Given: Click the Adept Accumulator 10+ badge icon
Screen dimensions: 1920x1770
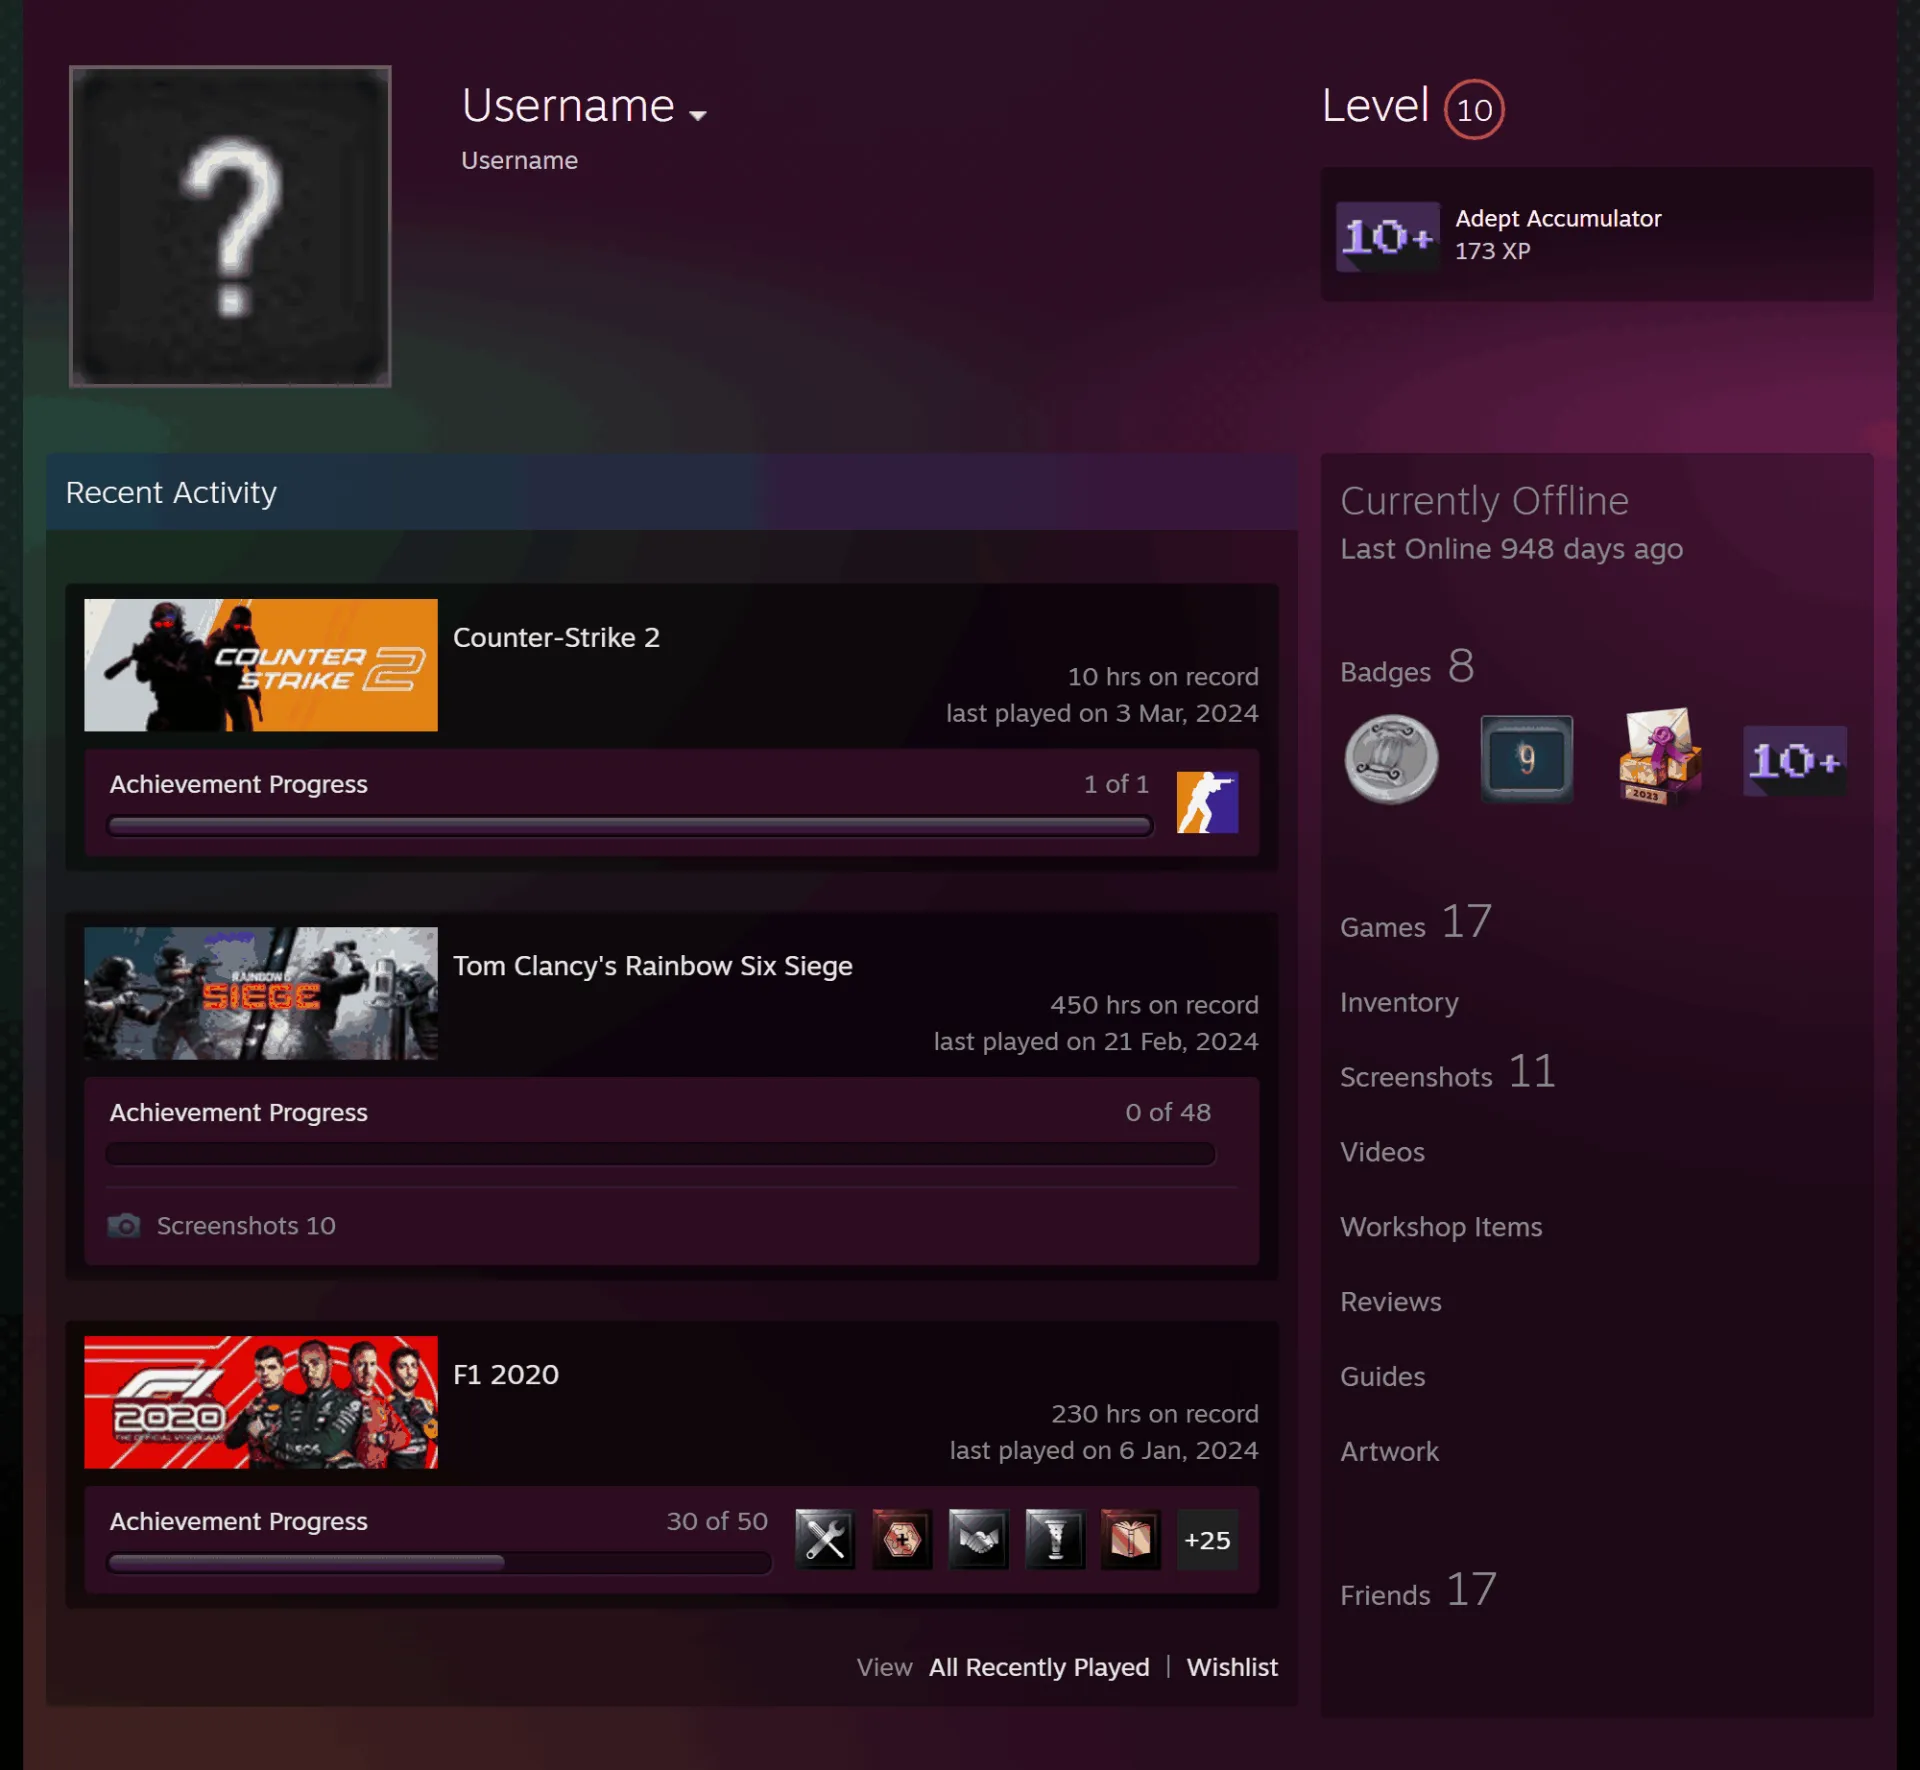Looking at the screenshot, I should click(1388, 236).
